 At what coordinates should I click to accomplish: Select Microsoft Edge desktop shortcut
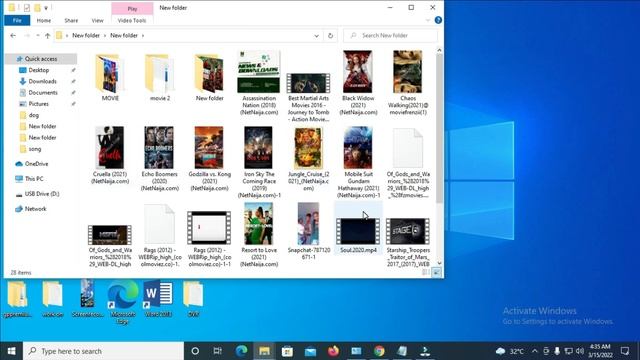tap(122, 301)
